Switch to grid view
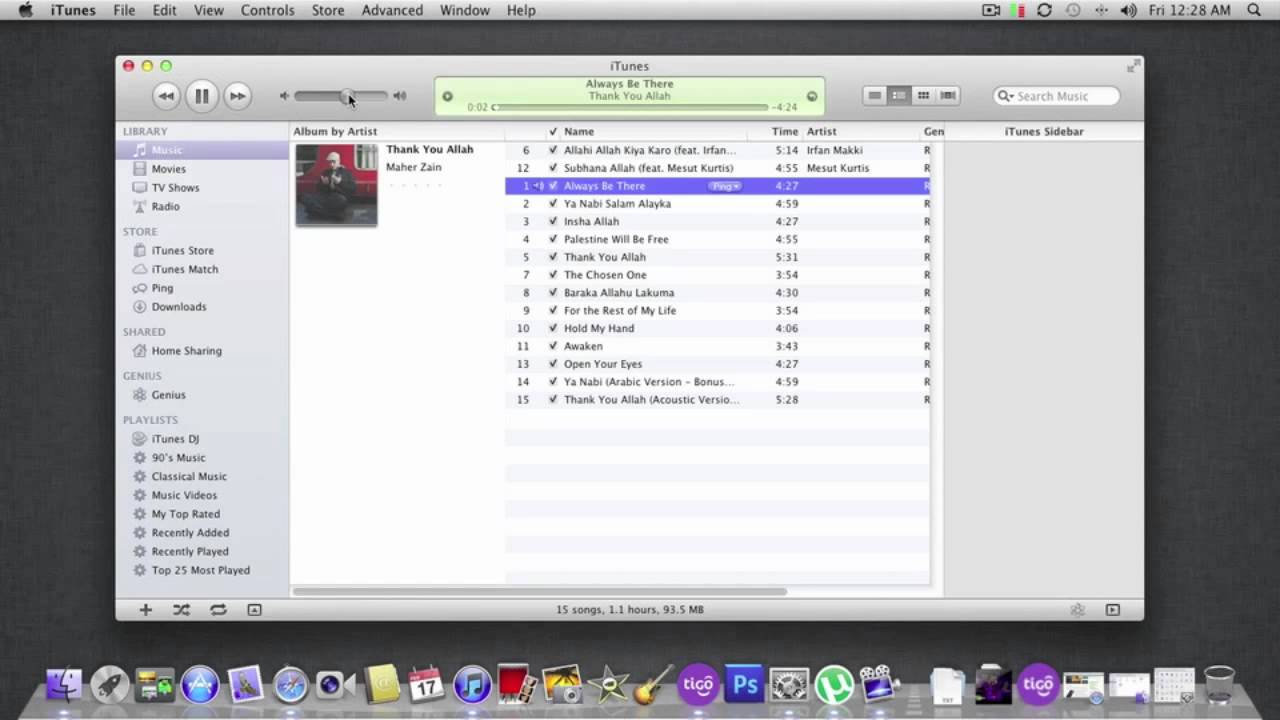The image size is (1280, 720). [923, 96]
